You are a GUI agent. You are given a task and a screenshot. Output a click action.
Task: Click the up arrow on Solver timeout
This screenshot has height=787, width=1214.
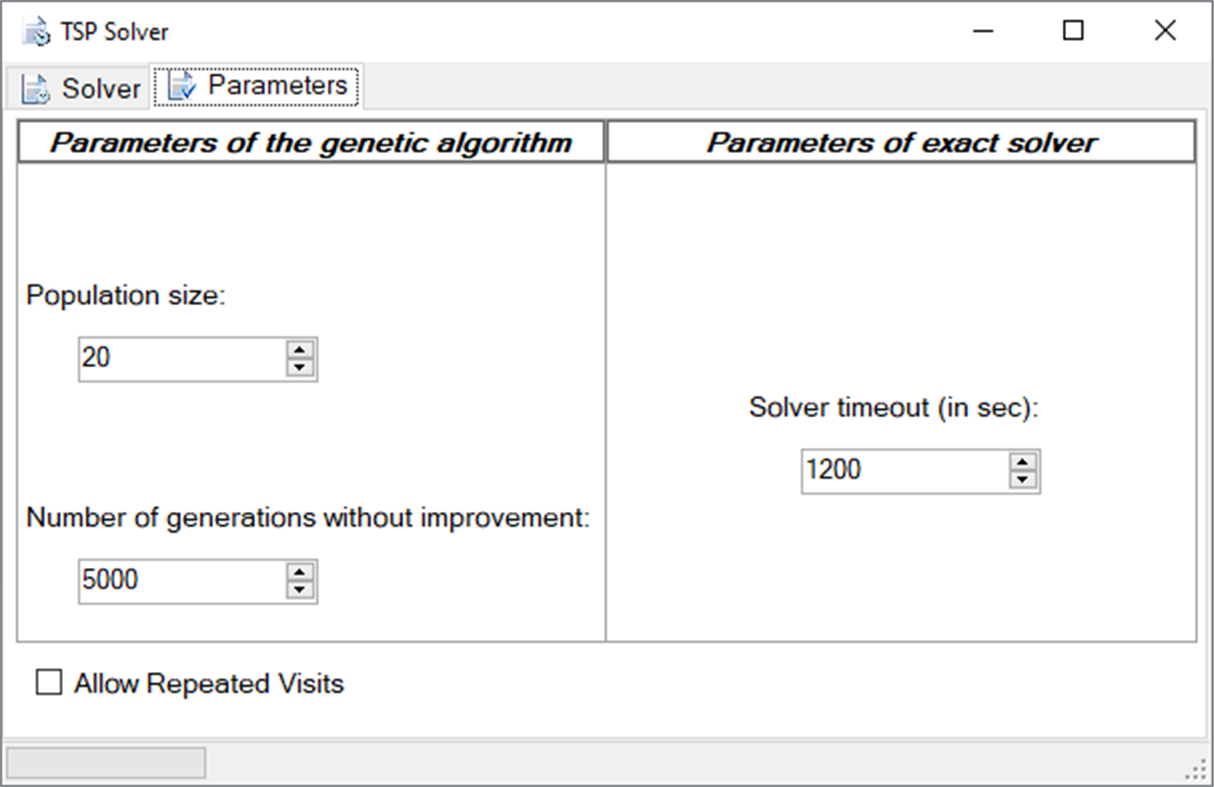tap(1023, 463)
